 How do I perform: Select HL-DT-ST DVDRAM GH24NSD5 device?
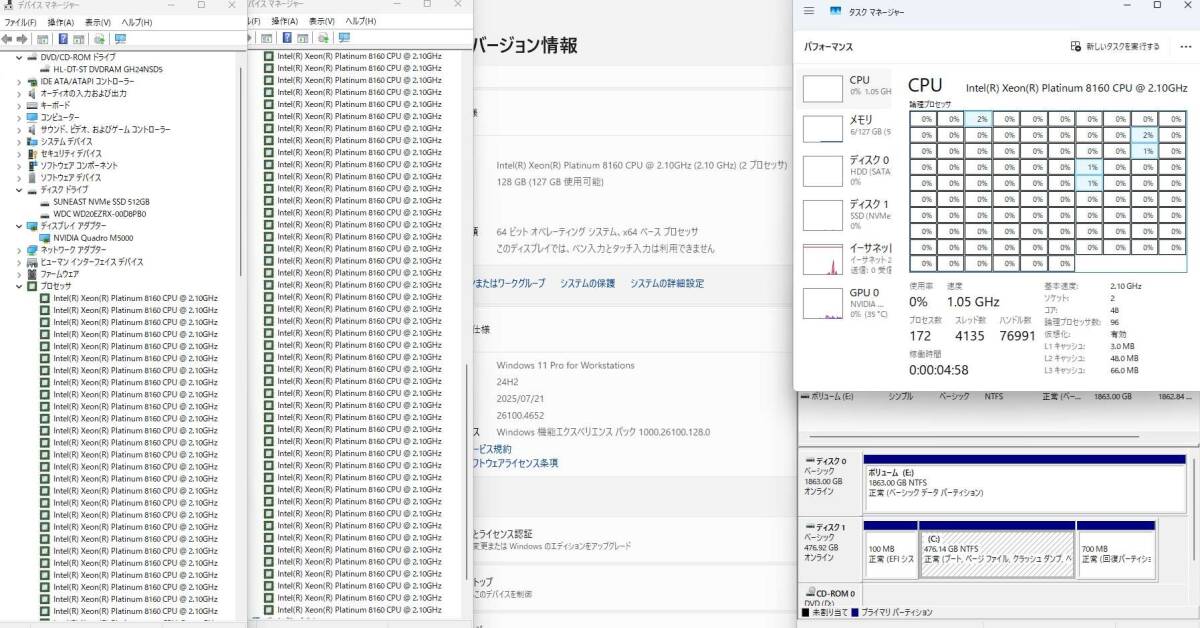click(108, 69)
